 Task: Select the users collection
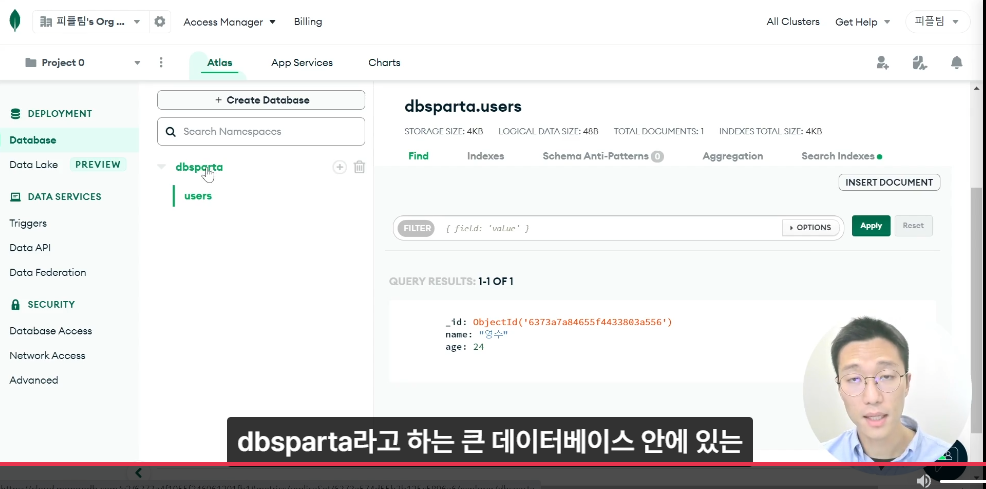(197, 196)
